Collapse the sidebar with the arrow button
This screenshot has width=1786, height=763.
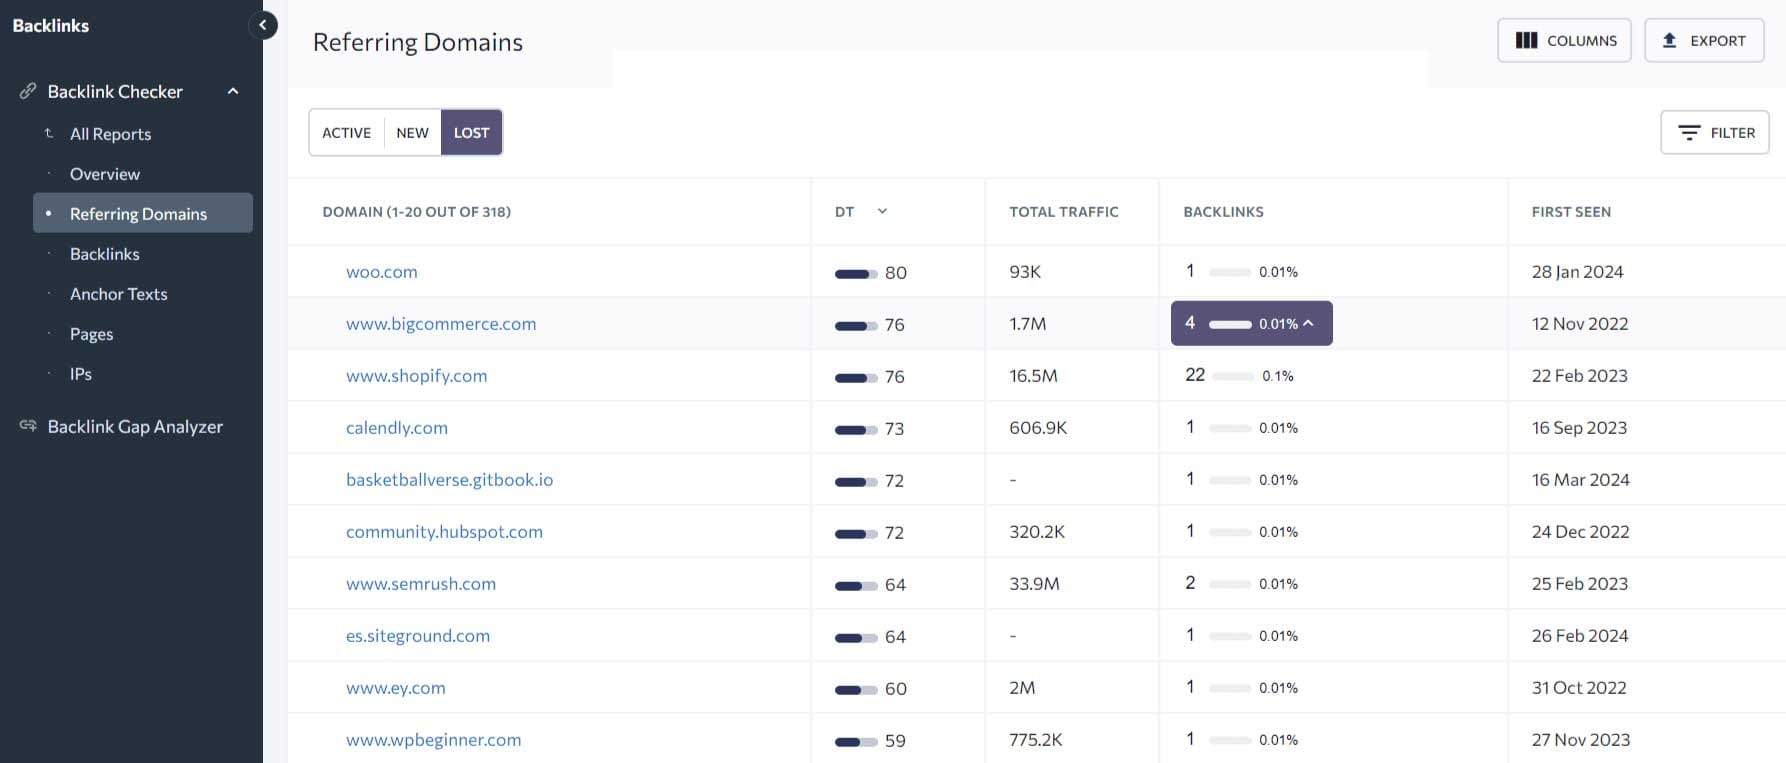click(x=262, y=25)
